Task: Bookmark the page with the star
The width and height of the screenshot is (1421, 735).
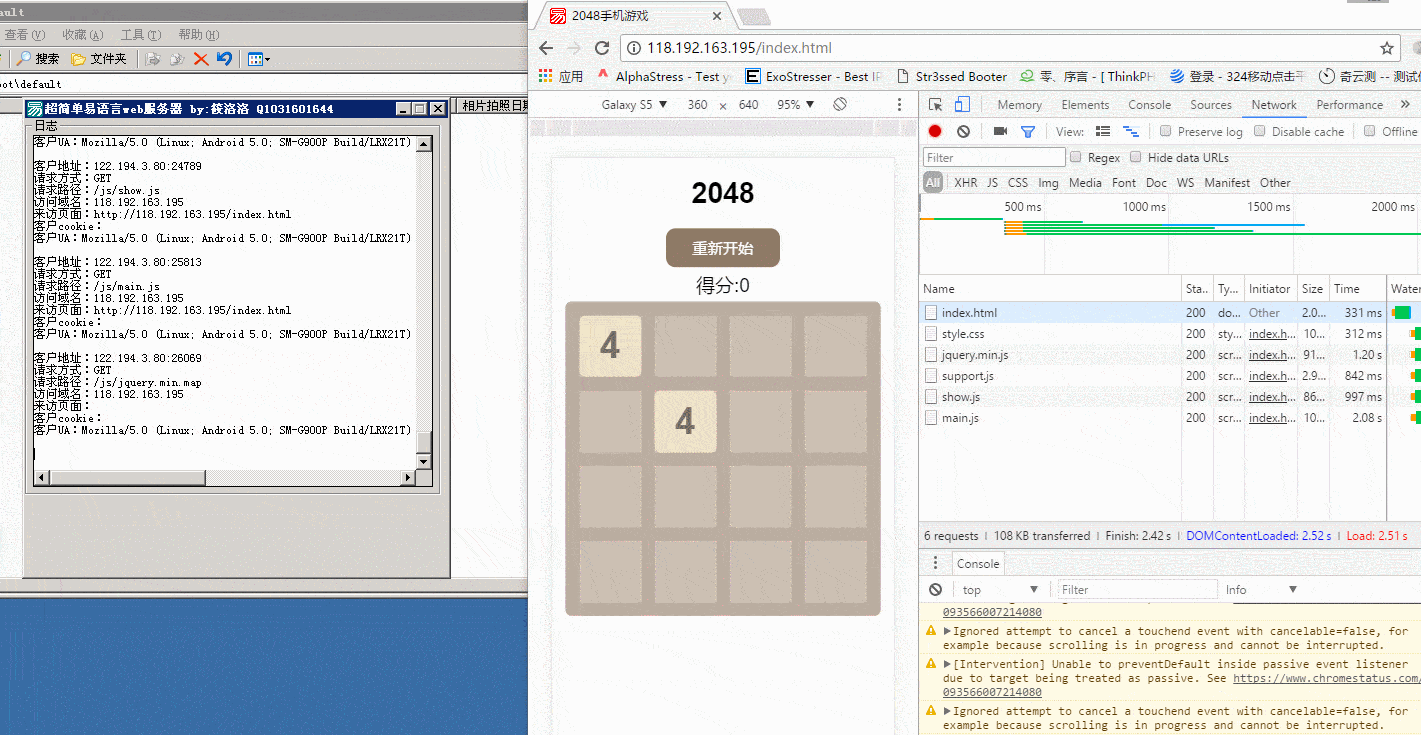Action: tap(1387, 48)
